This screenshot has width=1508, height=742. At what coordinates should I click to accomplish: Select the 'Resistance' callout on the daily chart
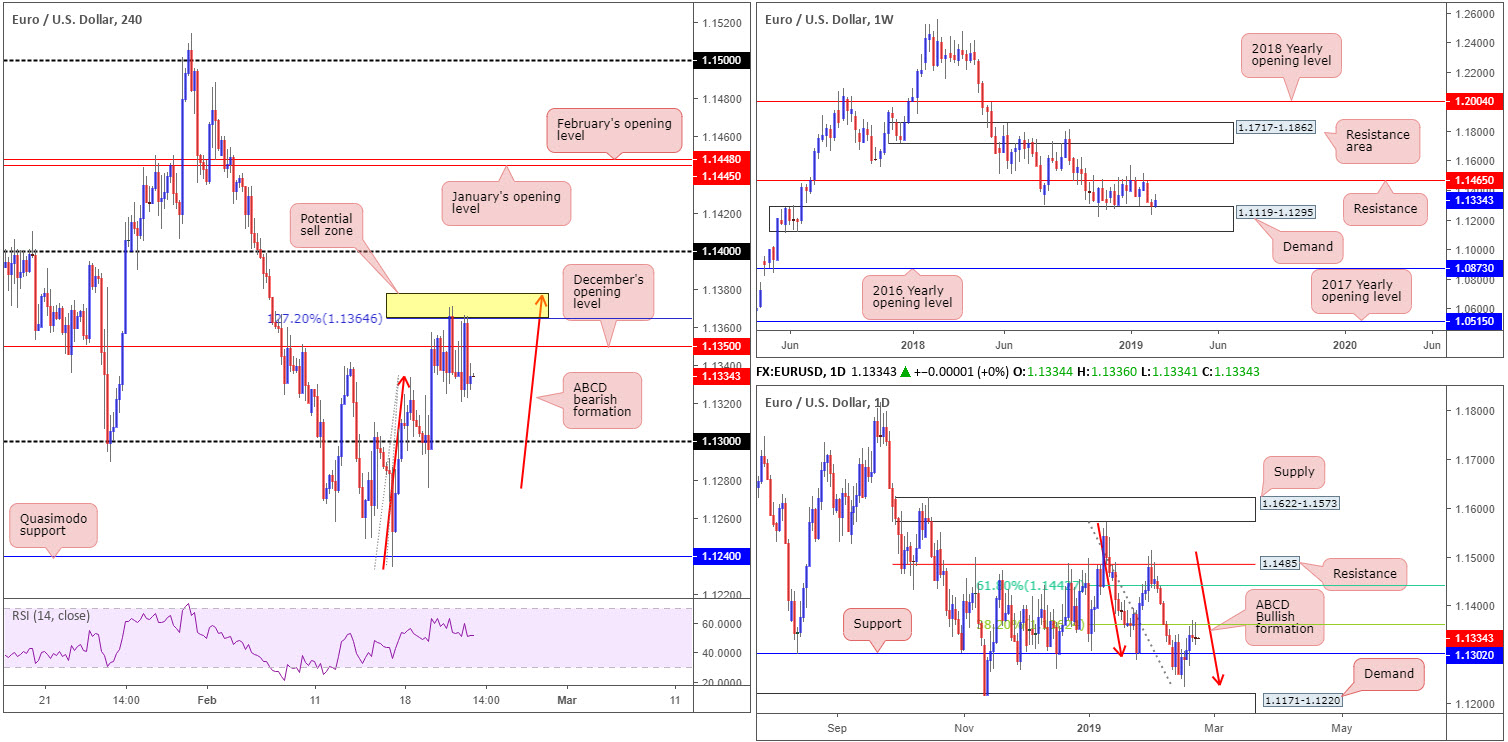1364,573
